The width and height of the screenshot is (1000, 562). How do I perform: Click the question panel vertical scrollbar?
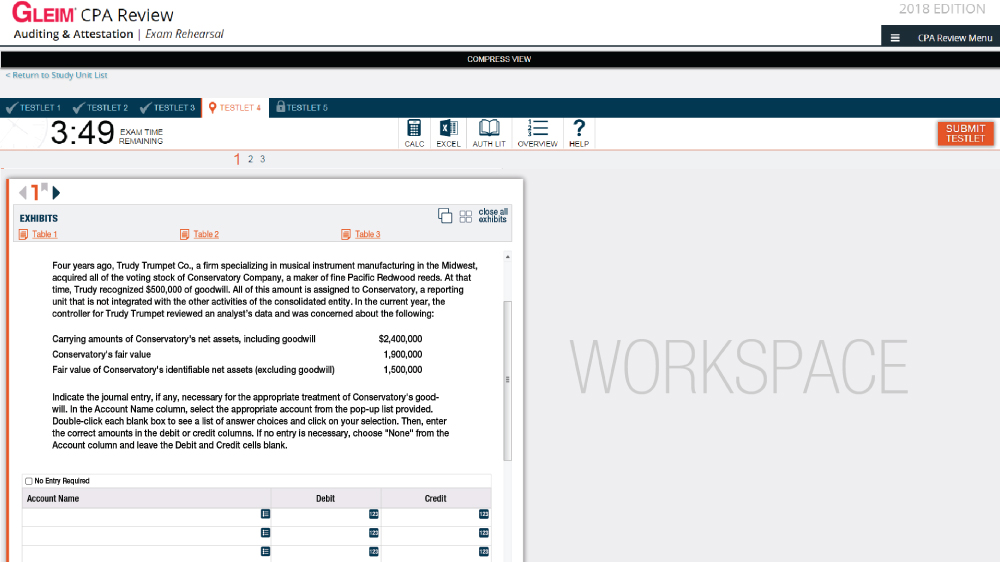[507, 380]
